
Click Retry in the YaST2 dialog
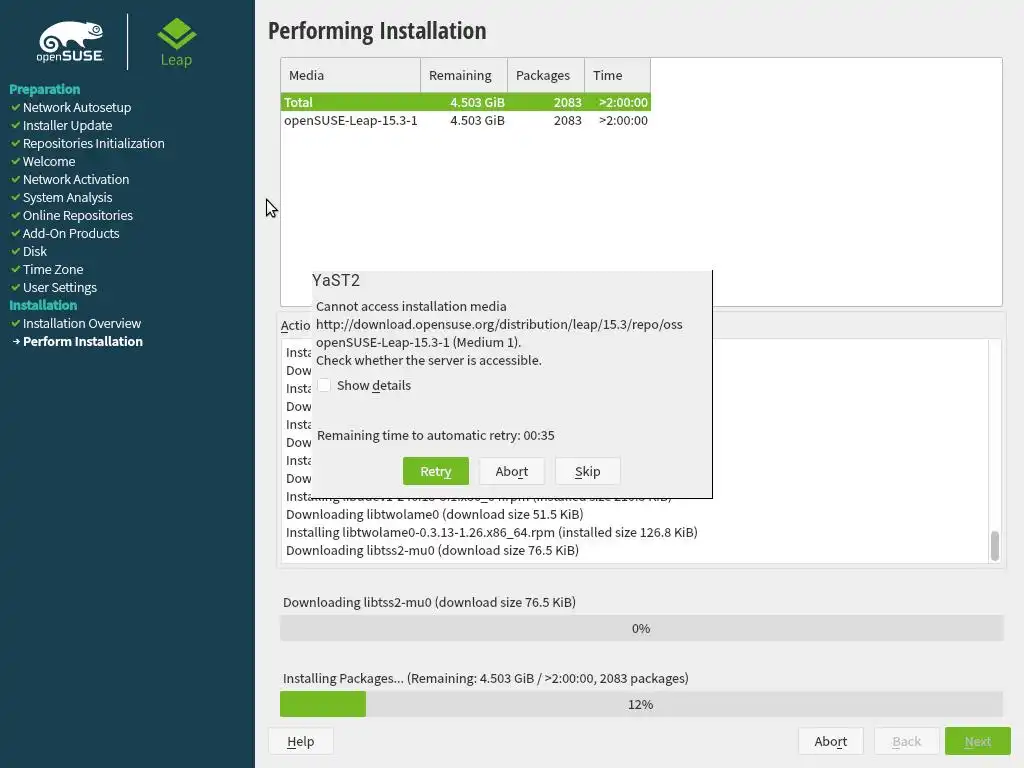pyautogui.click(x=436, y=471)
